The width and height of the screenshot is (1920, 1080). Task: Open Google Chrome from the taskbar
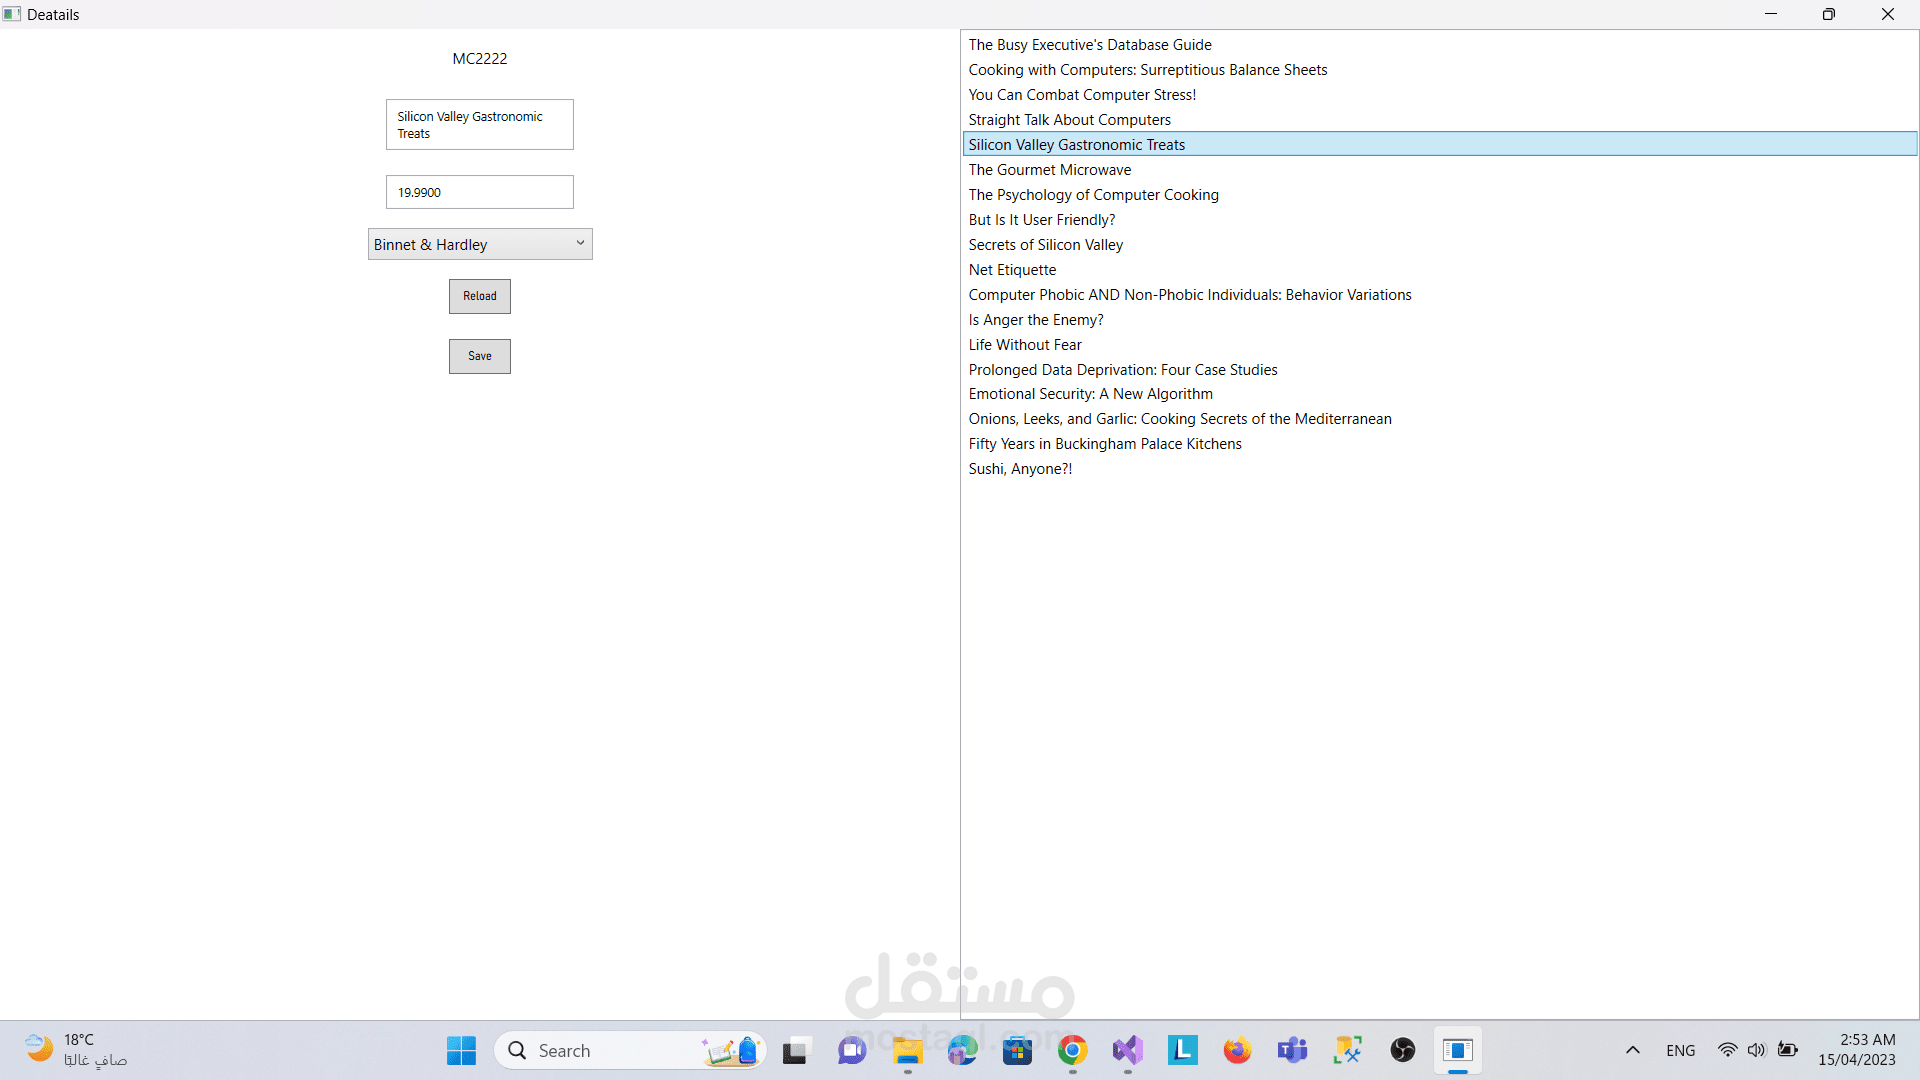coord(1072,1050)
